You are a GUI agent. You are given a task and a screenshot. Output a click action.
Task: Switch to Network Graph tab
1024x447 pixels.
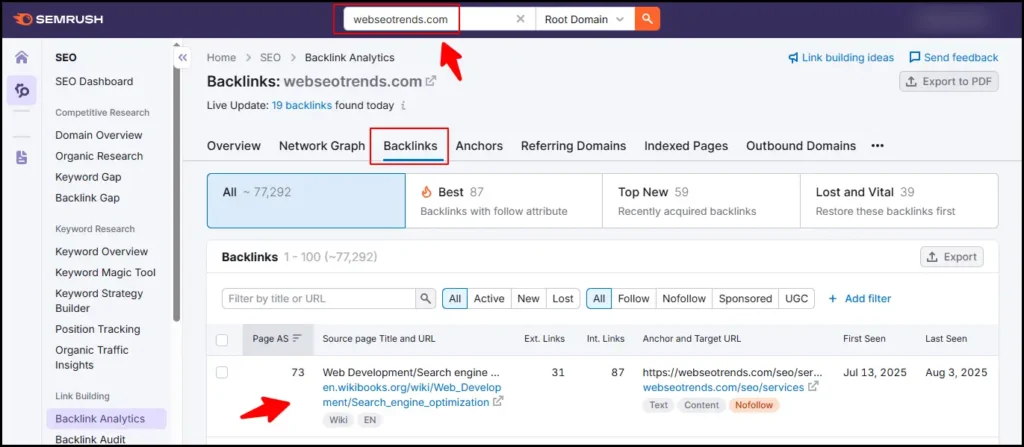pyautogui.click(x=322, y=146)
